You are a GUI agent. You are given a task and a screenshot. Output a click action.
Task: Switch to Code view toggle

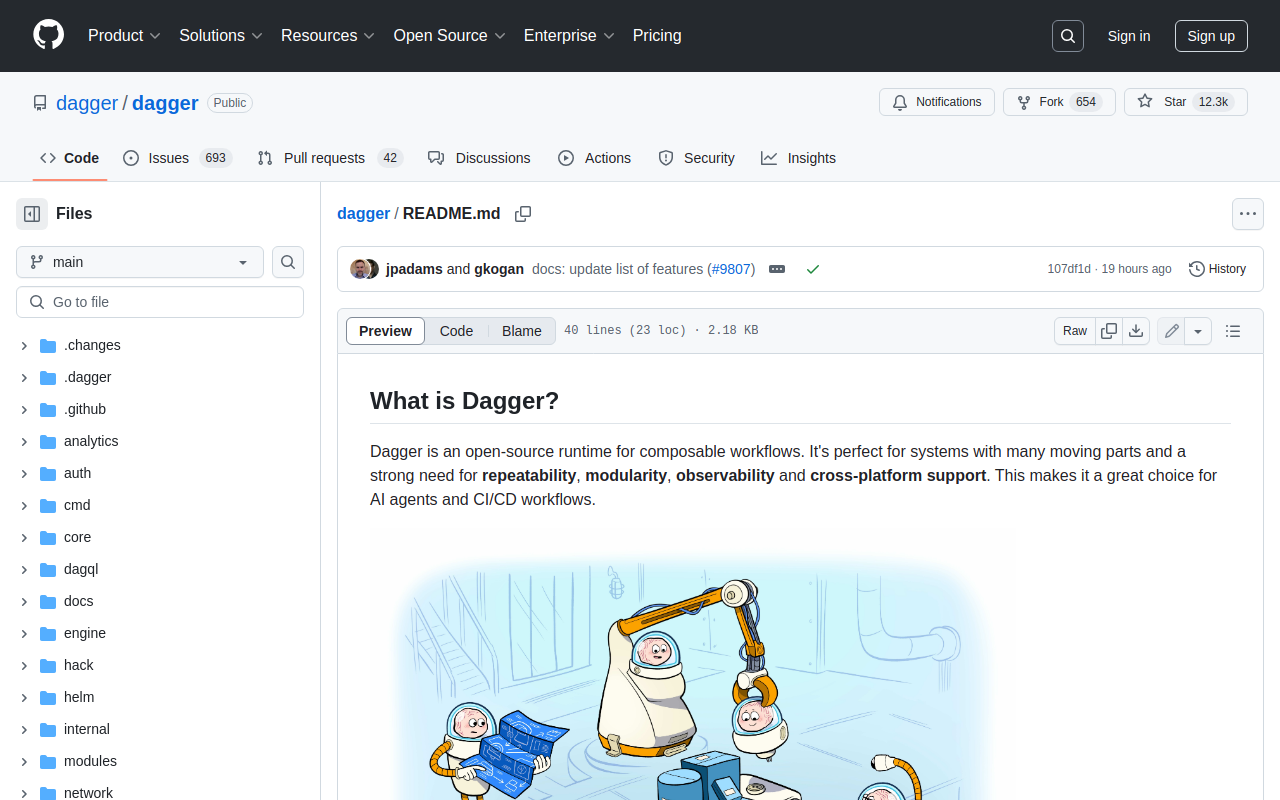click(x=456, y=331)
